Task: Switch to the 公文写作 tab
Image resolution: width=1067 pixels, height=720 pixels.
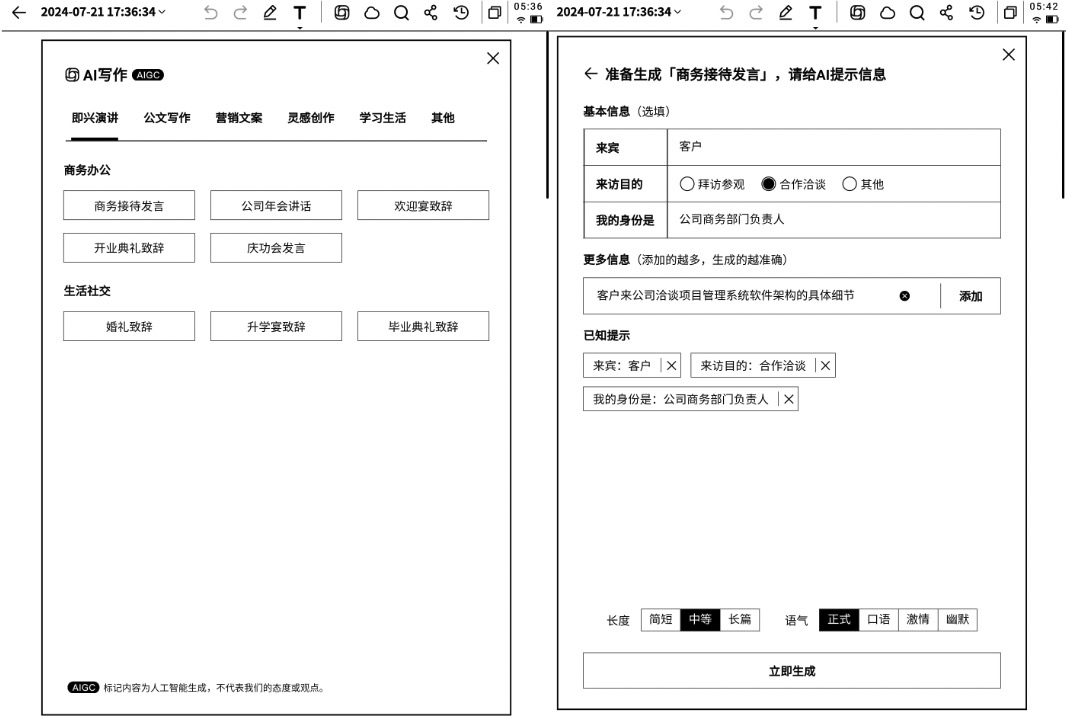Action: 167,118
